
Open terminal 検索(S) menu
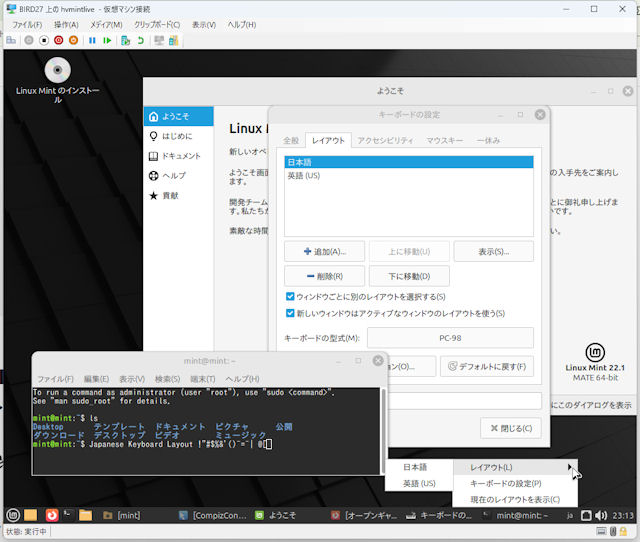coord(167,379)
